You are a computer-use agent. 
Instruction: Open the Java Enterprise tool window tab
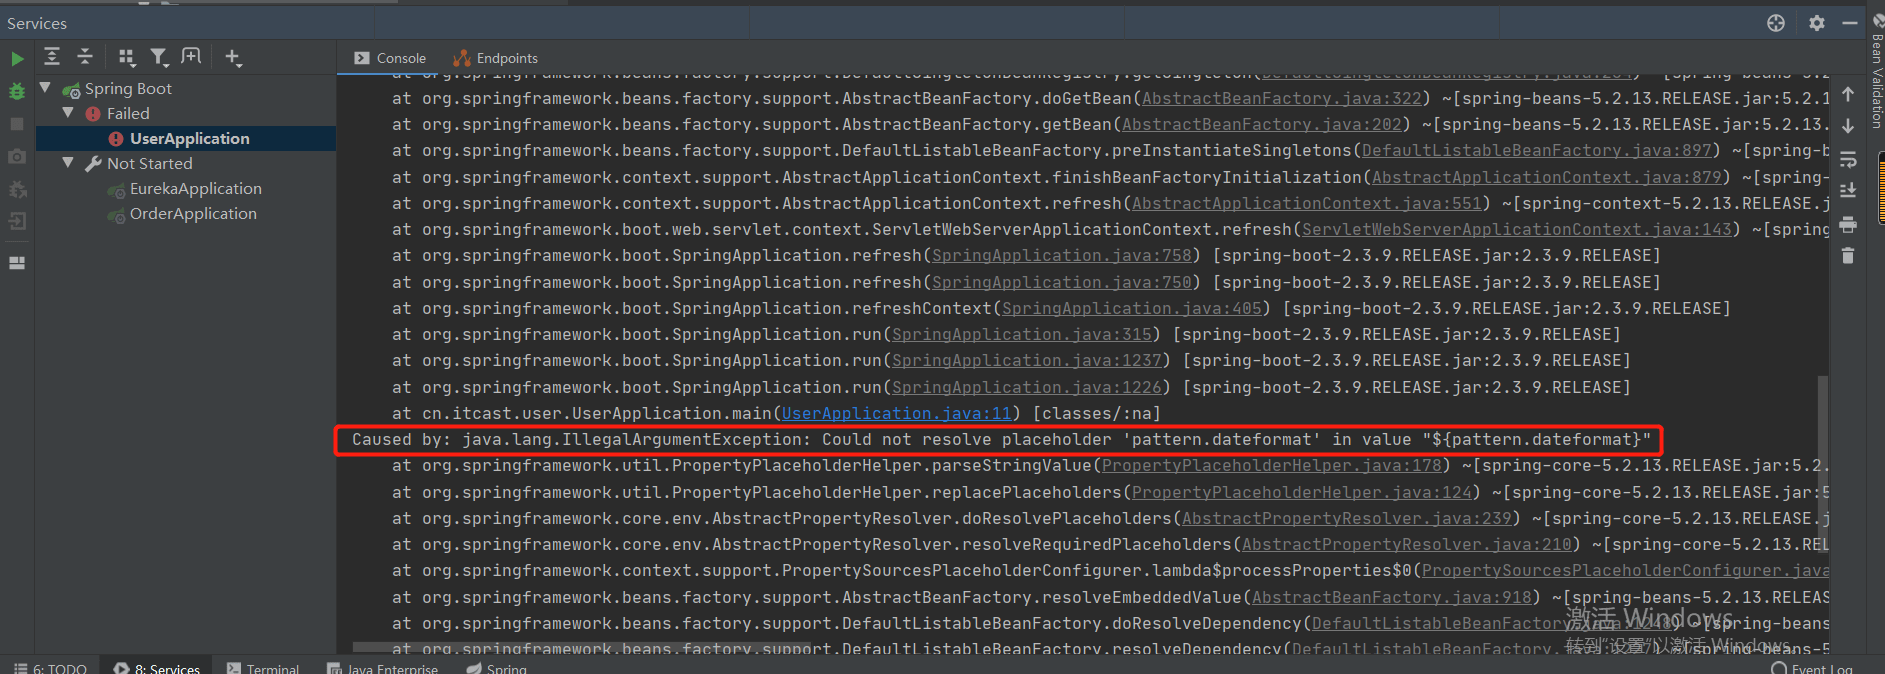click(x=383, y=668)
